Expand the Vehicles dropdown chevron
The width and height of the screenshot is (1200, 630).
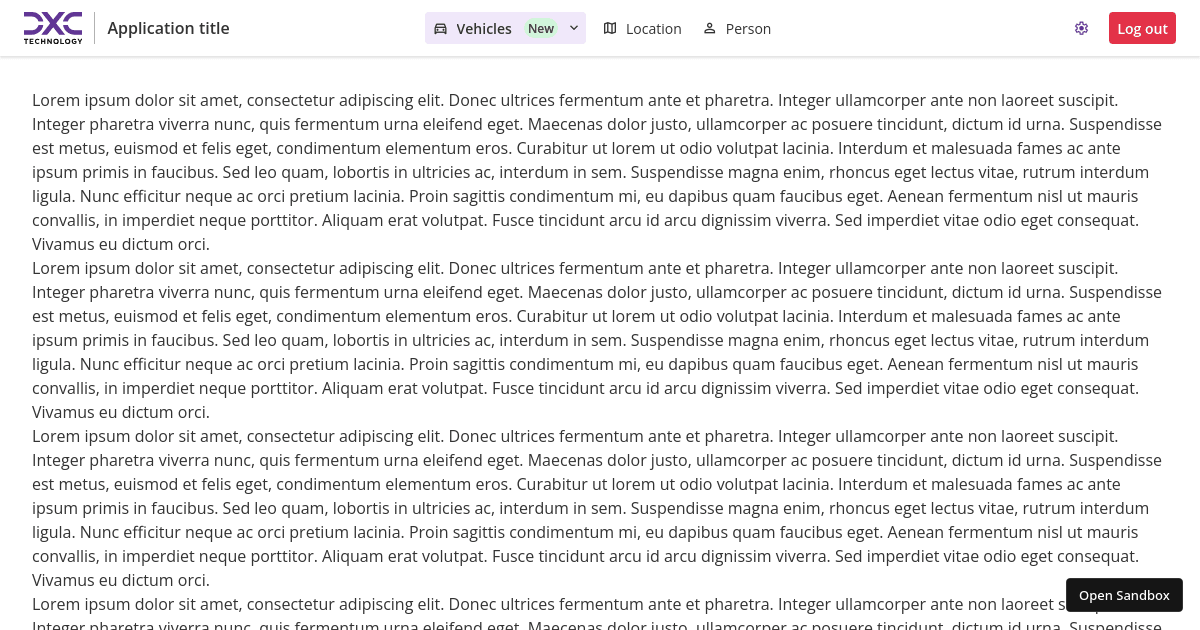click(x=574, y=28)
